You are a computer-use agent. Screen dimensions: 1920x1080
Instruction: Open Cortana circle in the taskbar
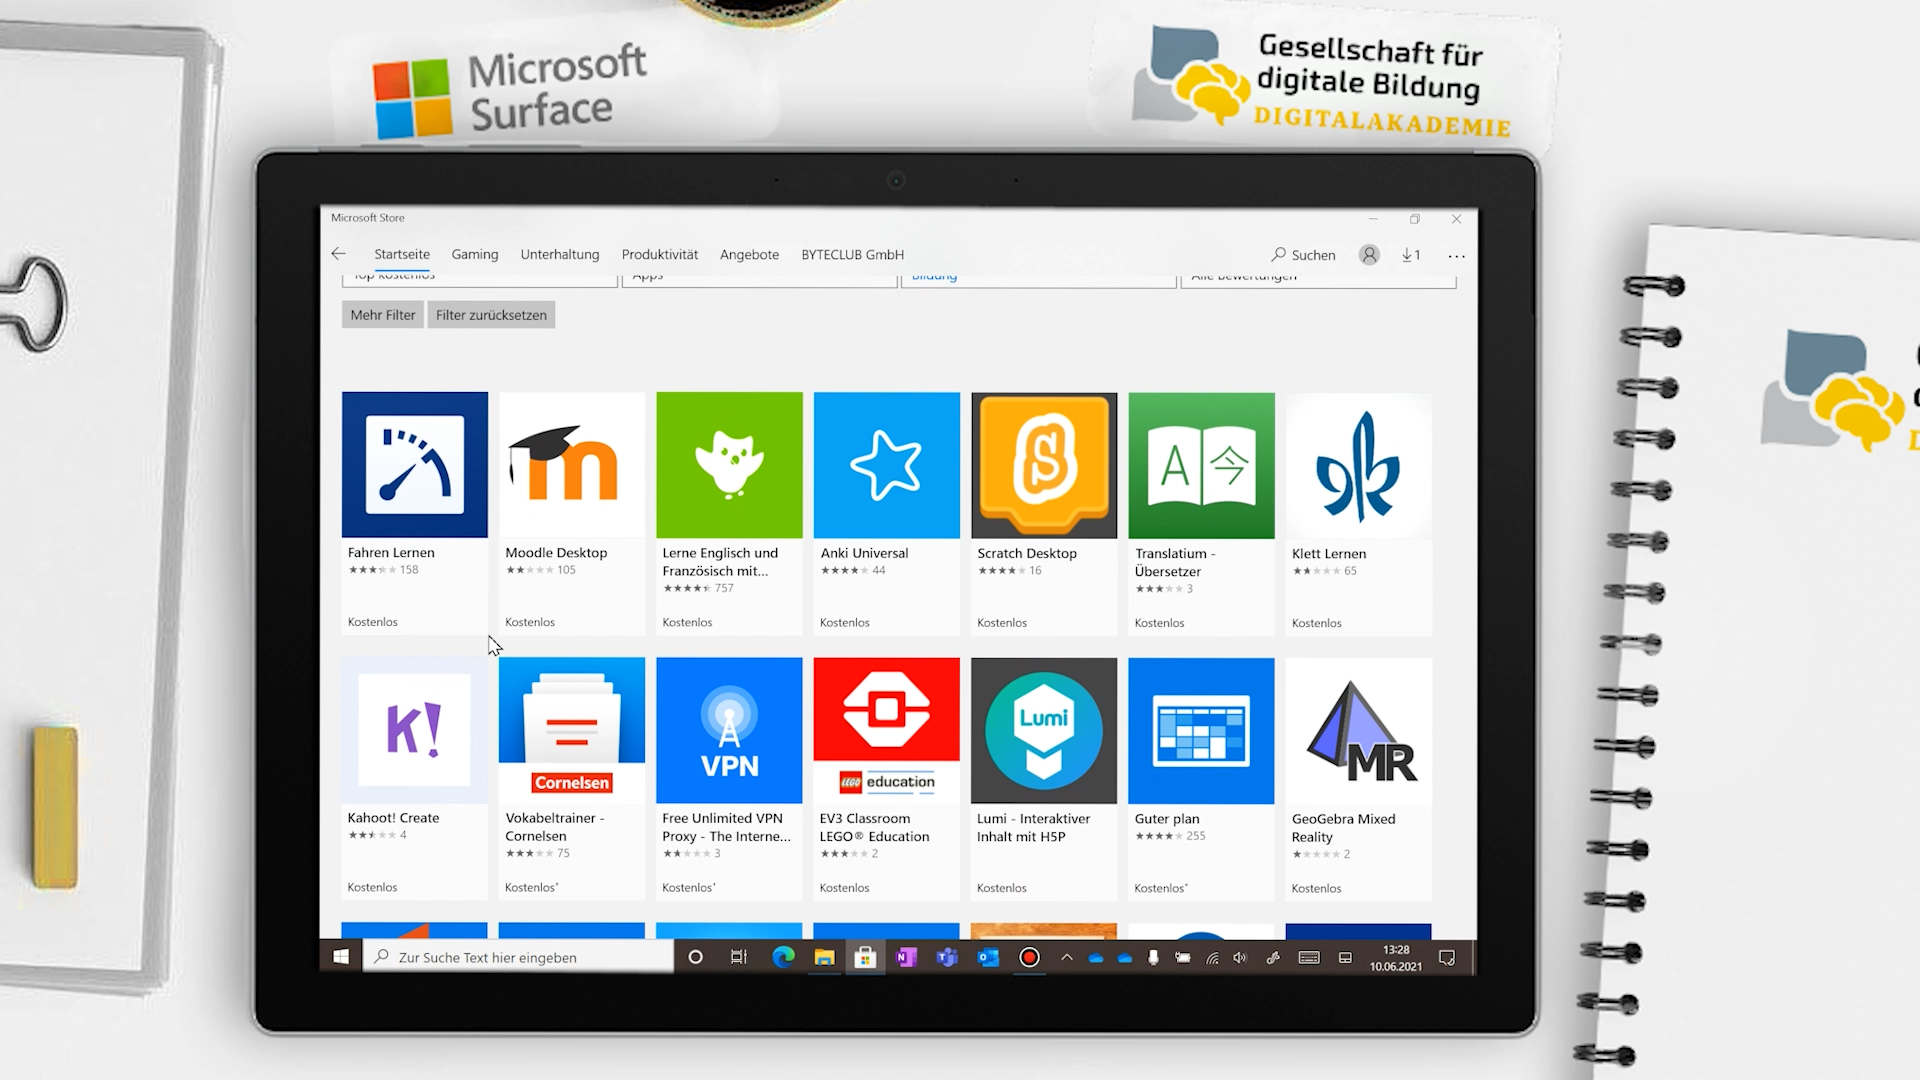(x=695, y=957)
